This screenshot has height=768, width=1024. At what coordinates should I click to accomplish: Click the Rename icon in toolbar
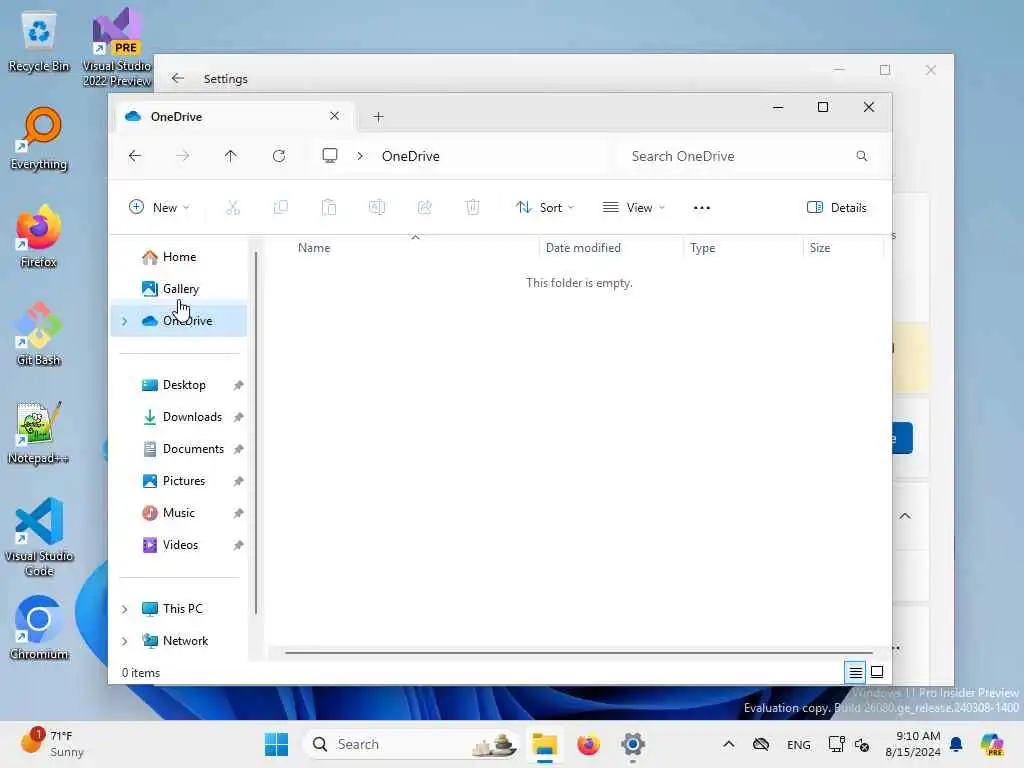[377, 208]
